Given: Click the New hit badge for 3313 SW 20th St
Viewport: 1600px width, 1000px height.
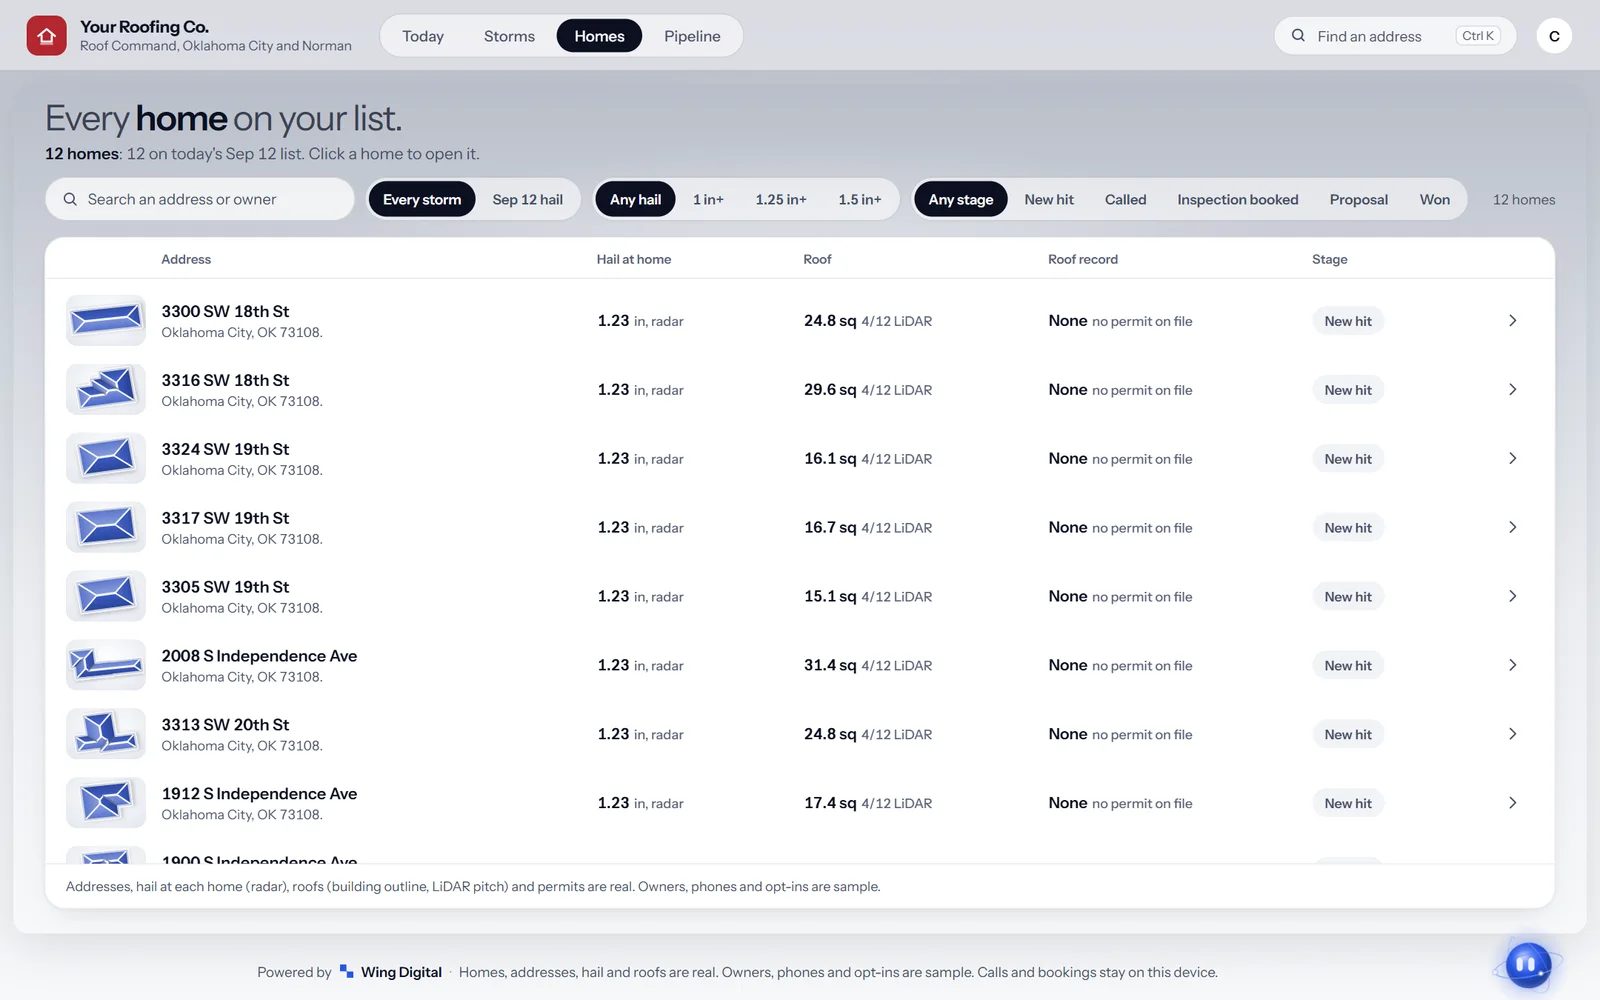Looking at the screenshot, I should 1348,734.
